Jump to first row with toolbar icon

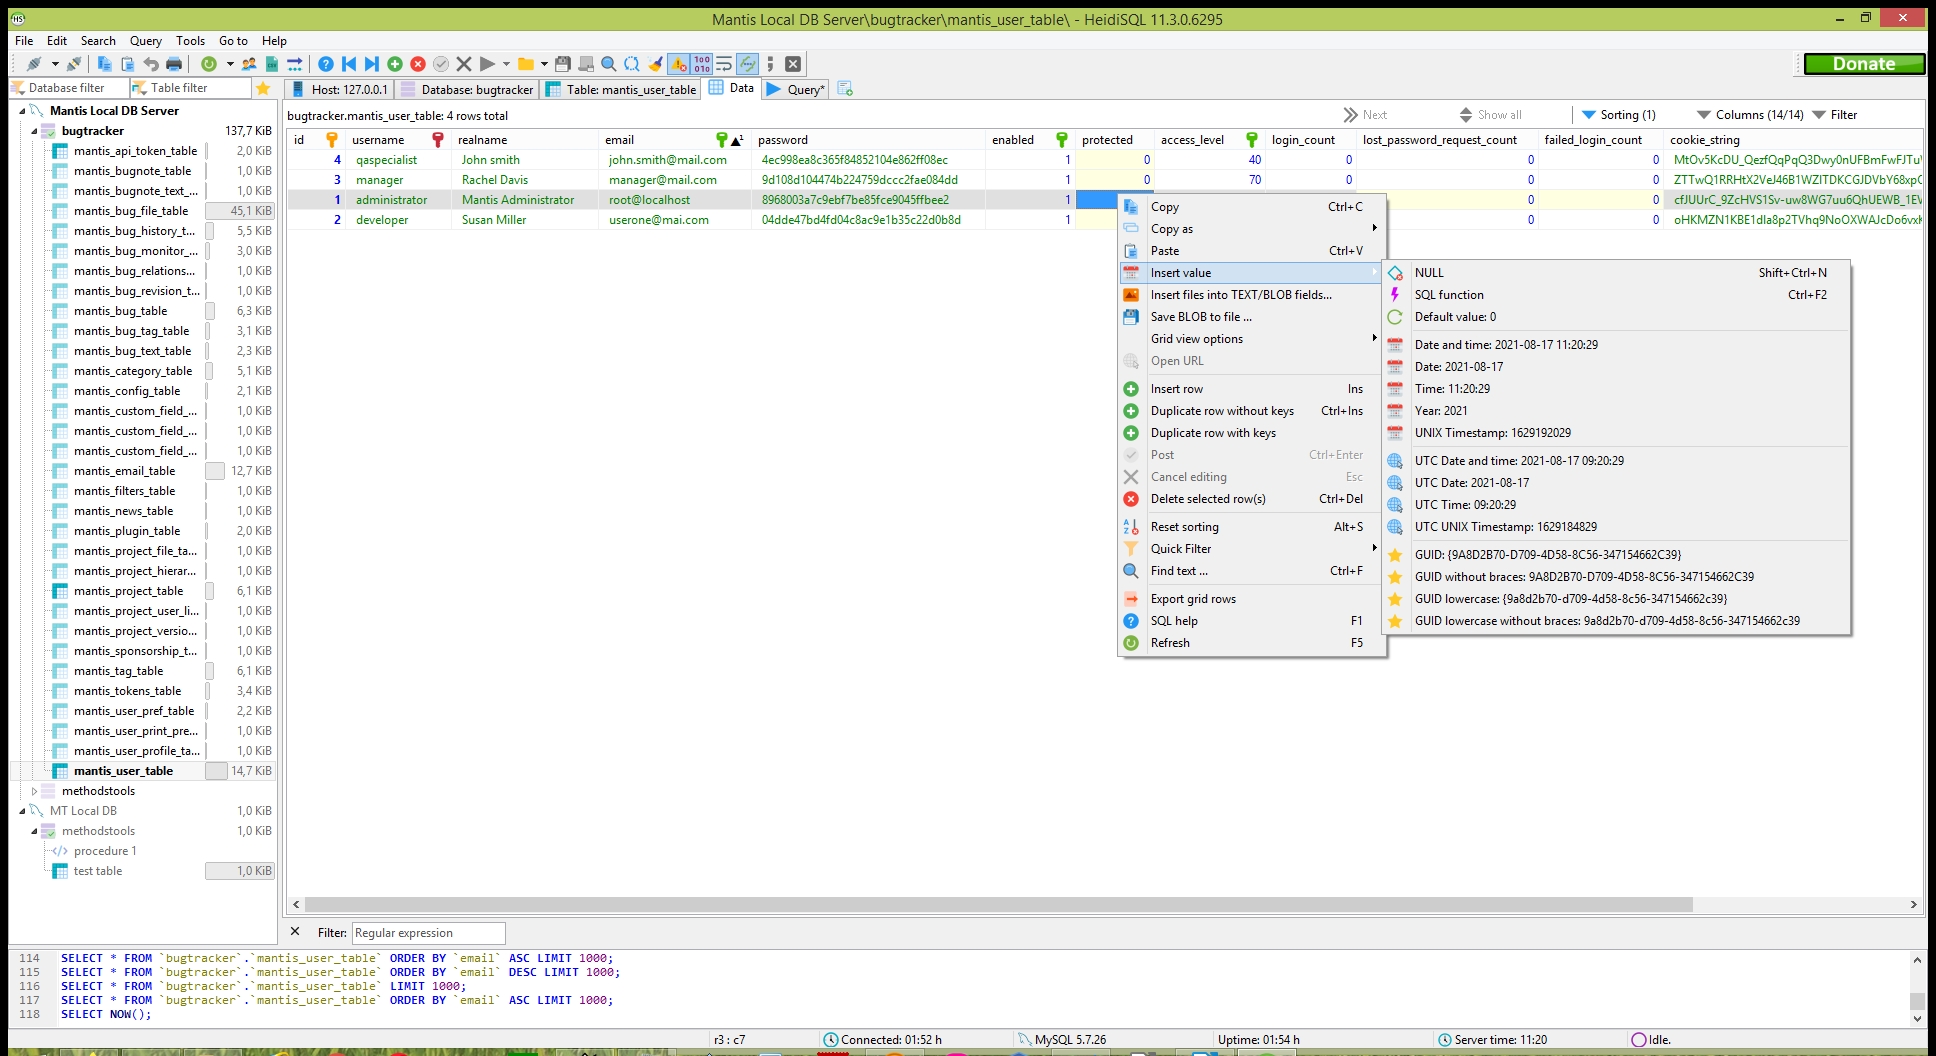tap(349, 64)
